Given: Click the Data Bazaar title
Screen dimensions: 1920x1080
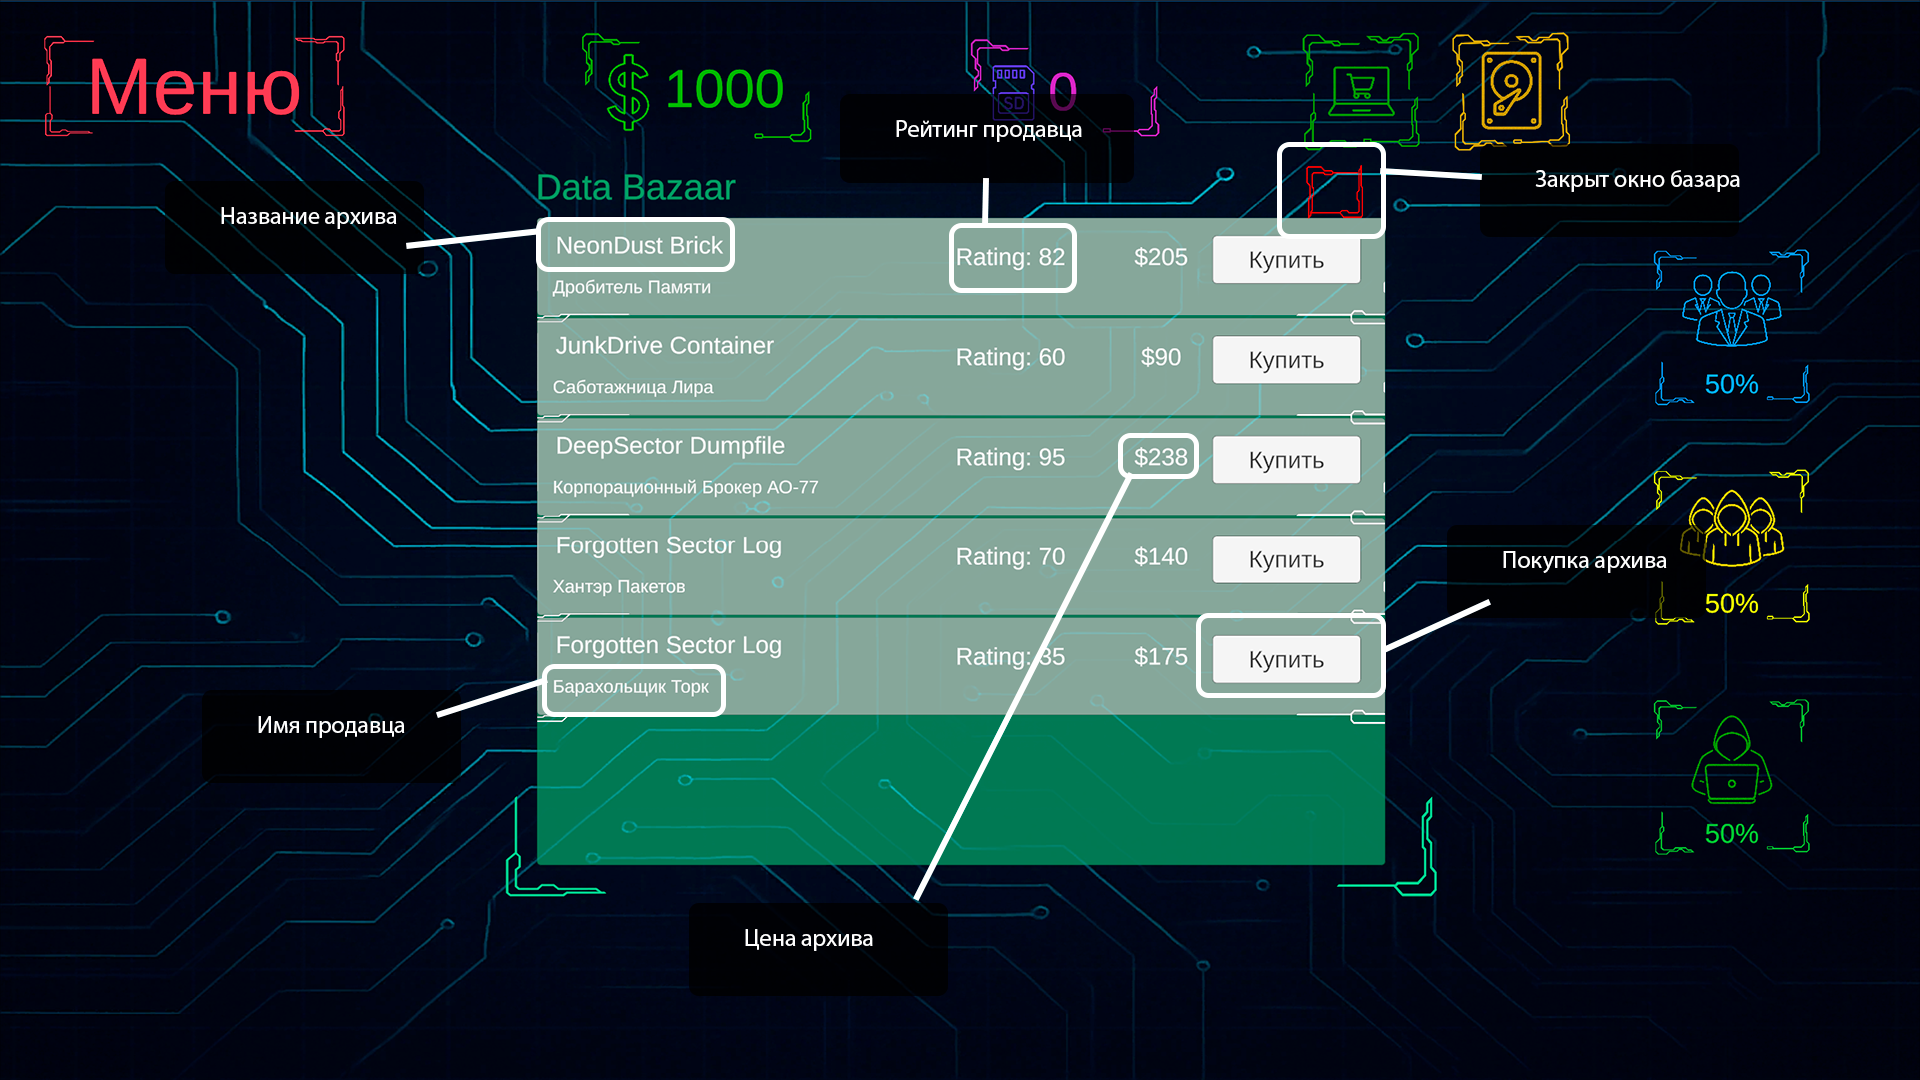Looking at the screenshot, I should (635, 188).
